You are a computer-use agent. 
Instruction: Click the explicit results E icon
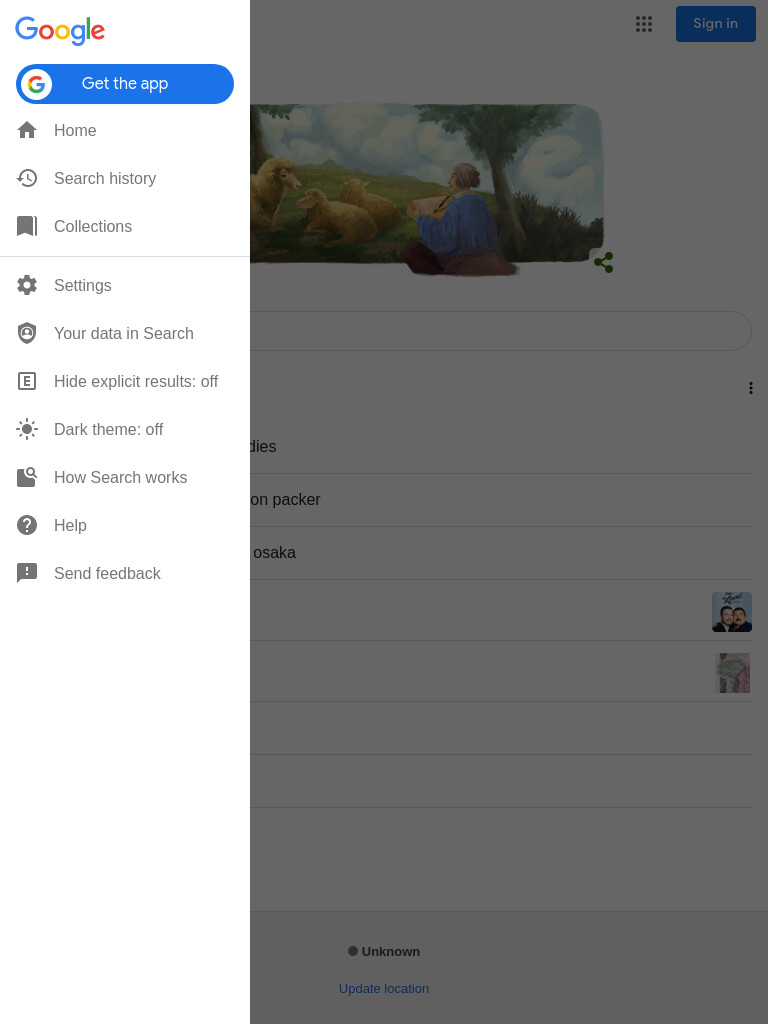(x=27, y=381)
